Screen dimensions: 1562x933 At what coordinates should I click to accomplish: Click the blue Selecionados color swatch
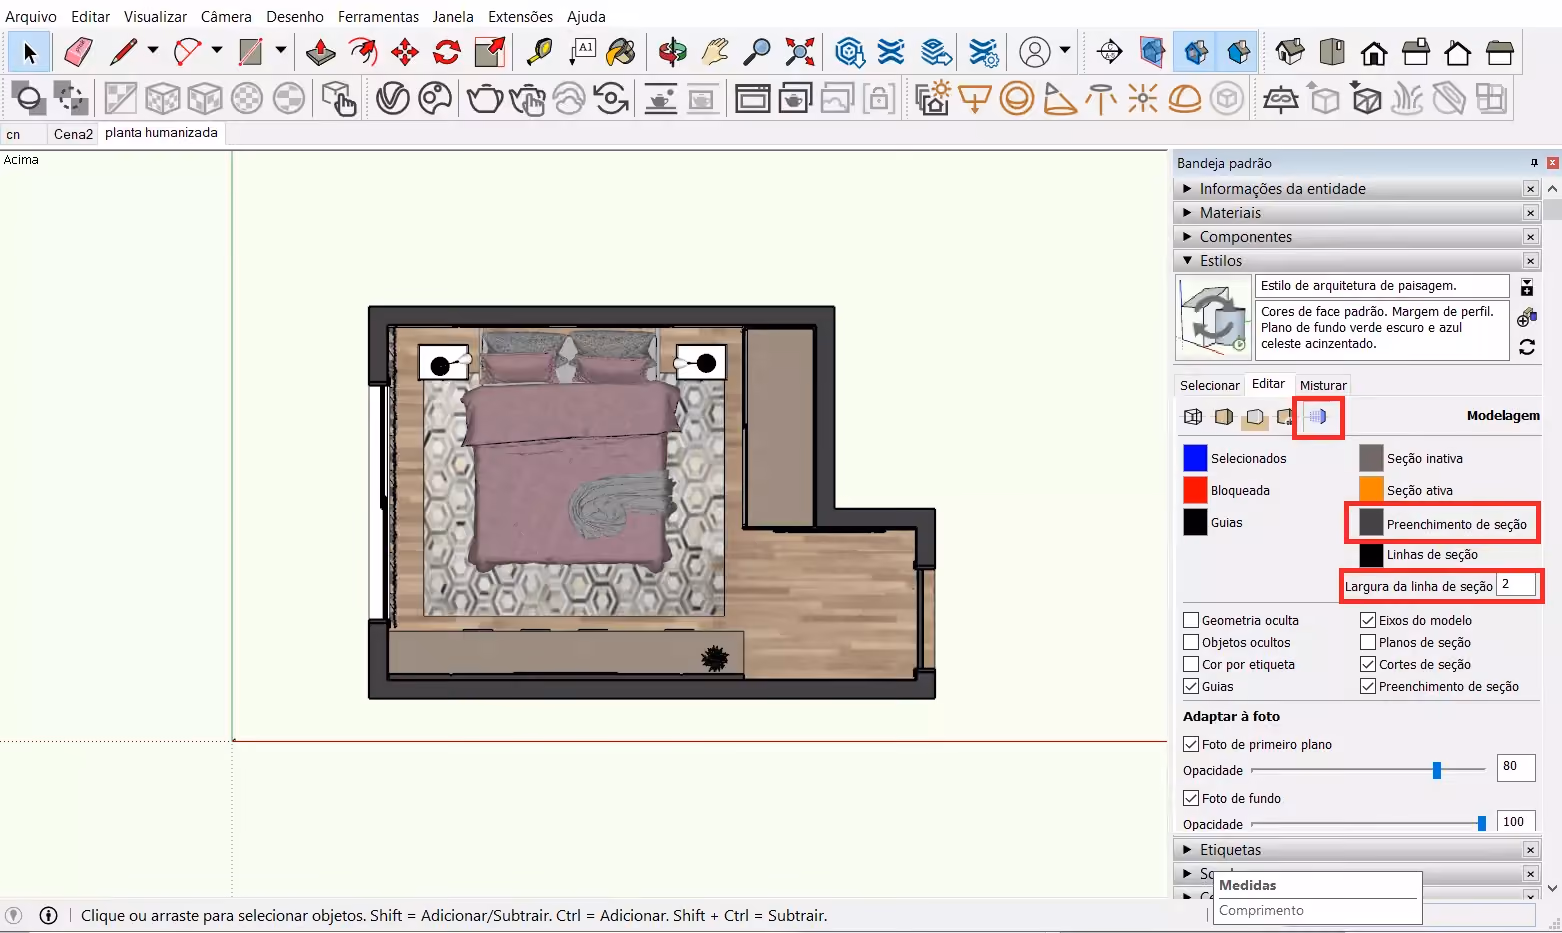[x=1195, y=458]
